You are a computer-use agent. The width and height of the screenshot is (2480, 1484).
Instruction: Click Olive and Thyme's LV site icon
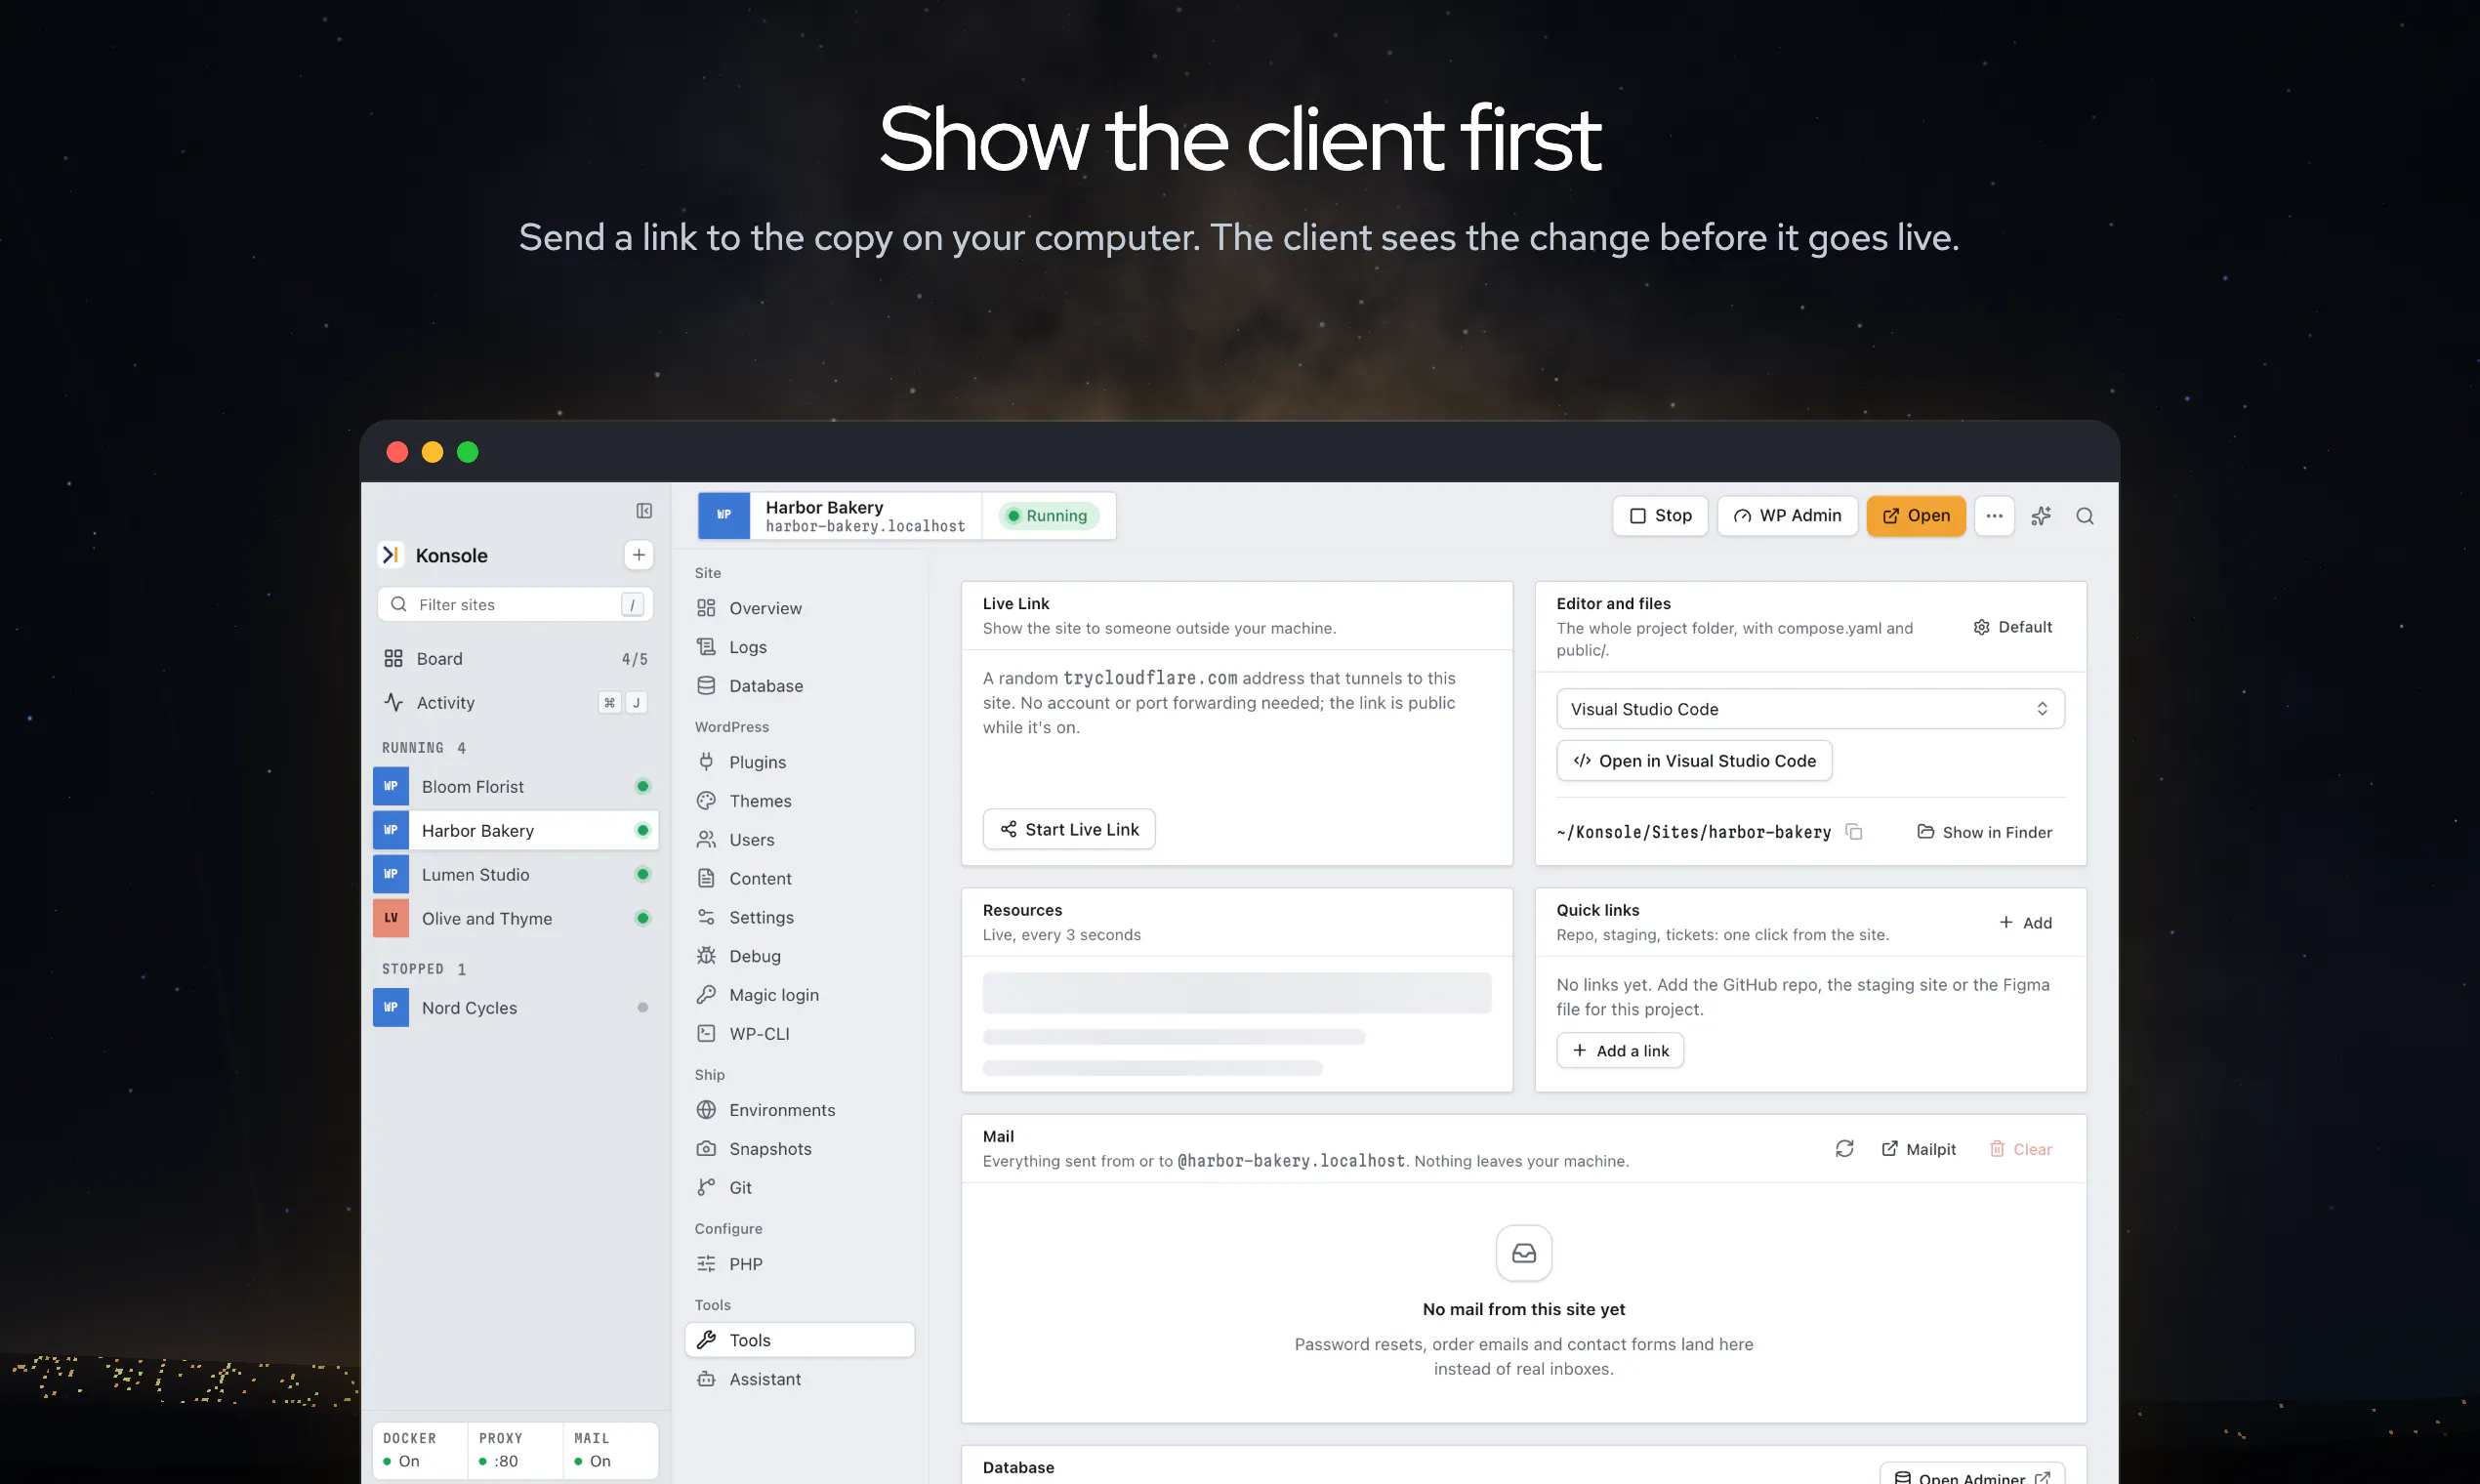click(391, 918)
